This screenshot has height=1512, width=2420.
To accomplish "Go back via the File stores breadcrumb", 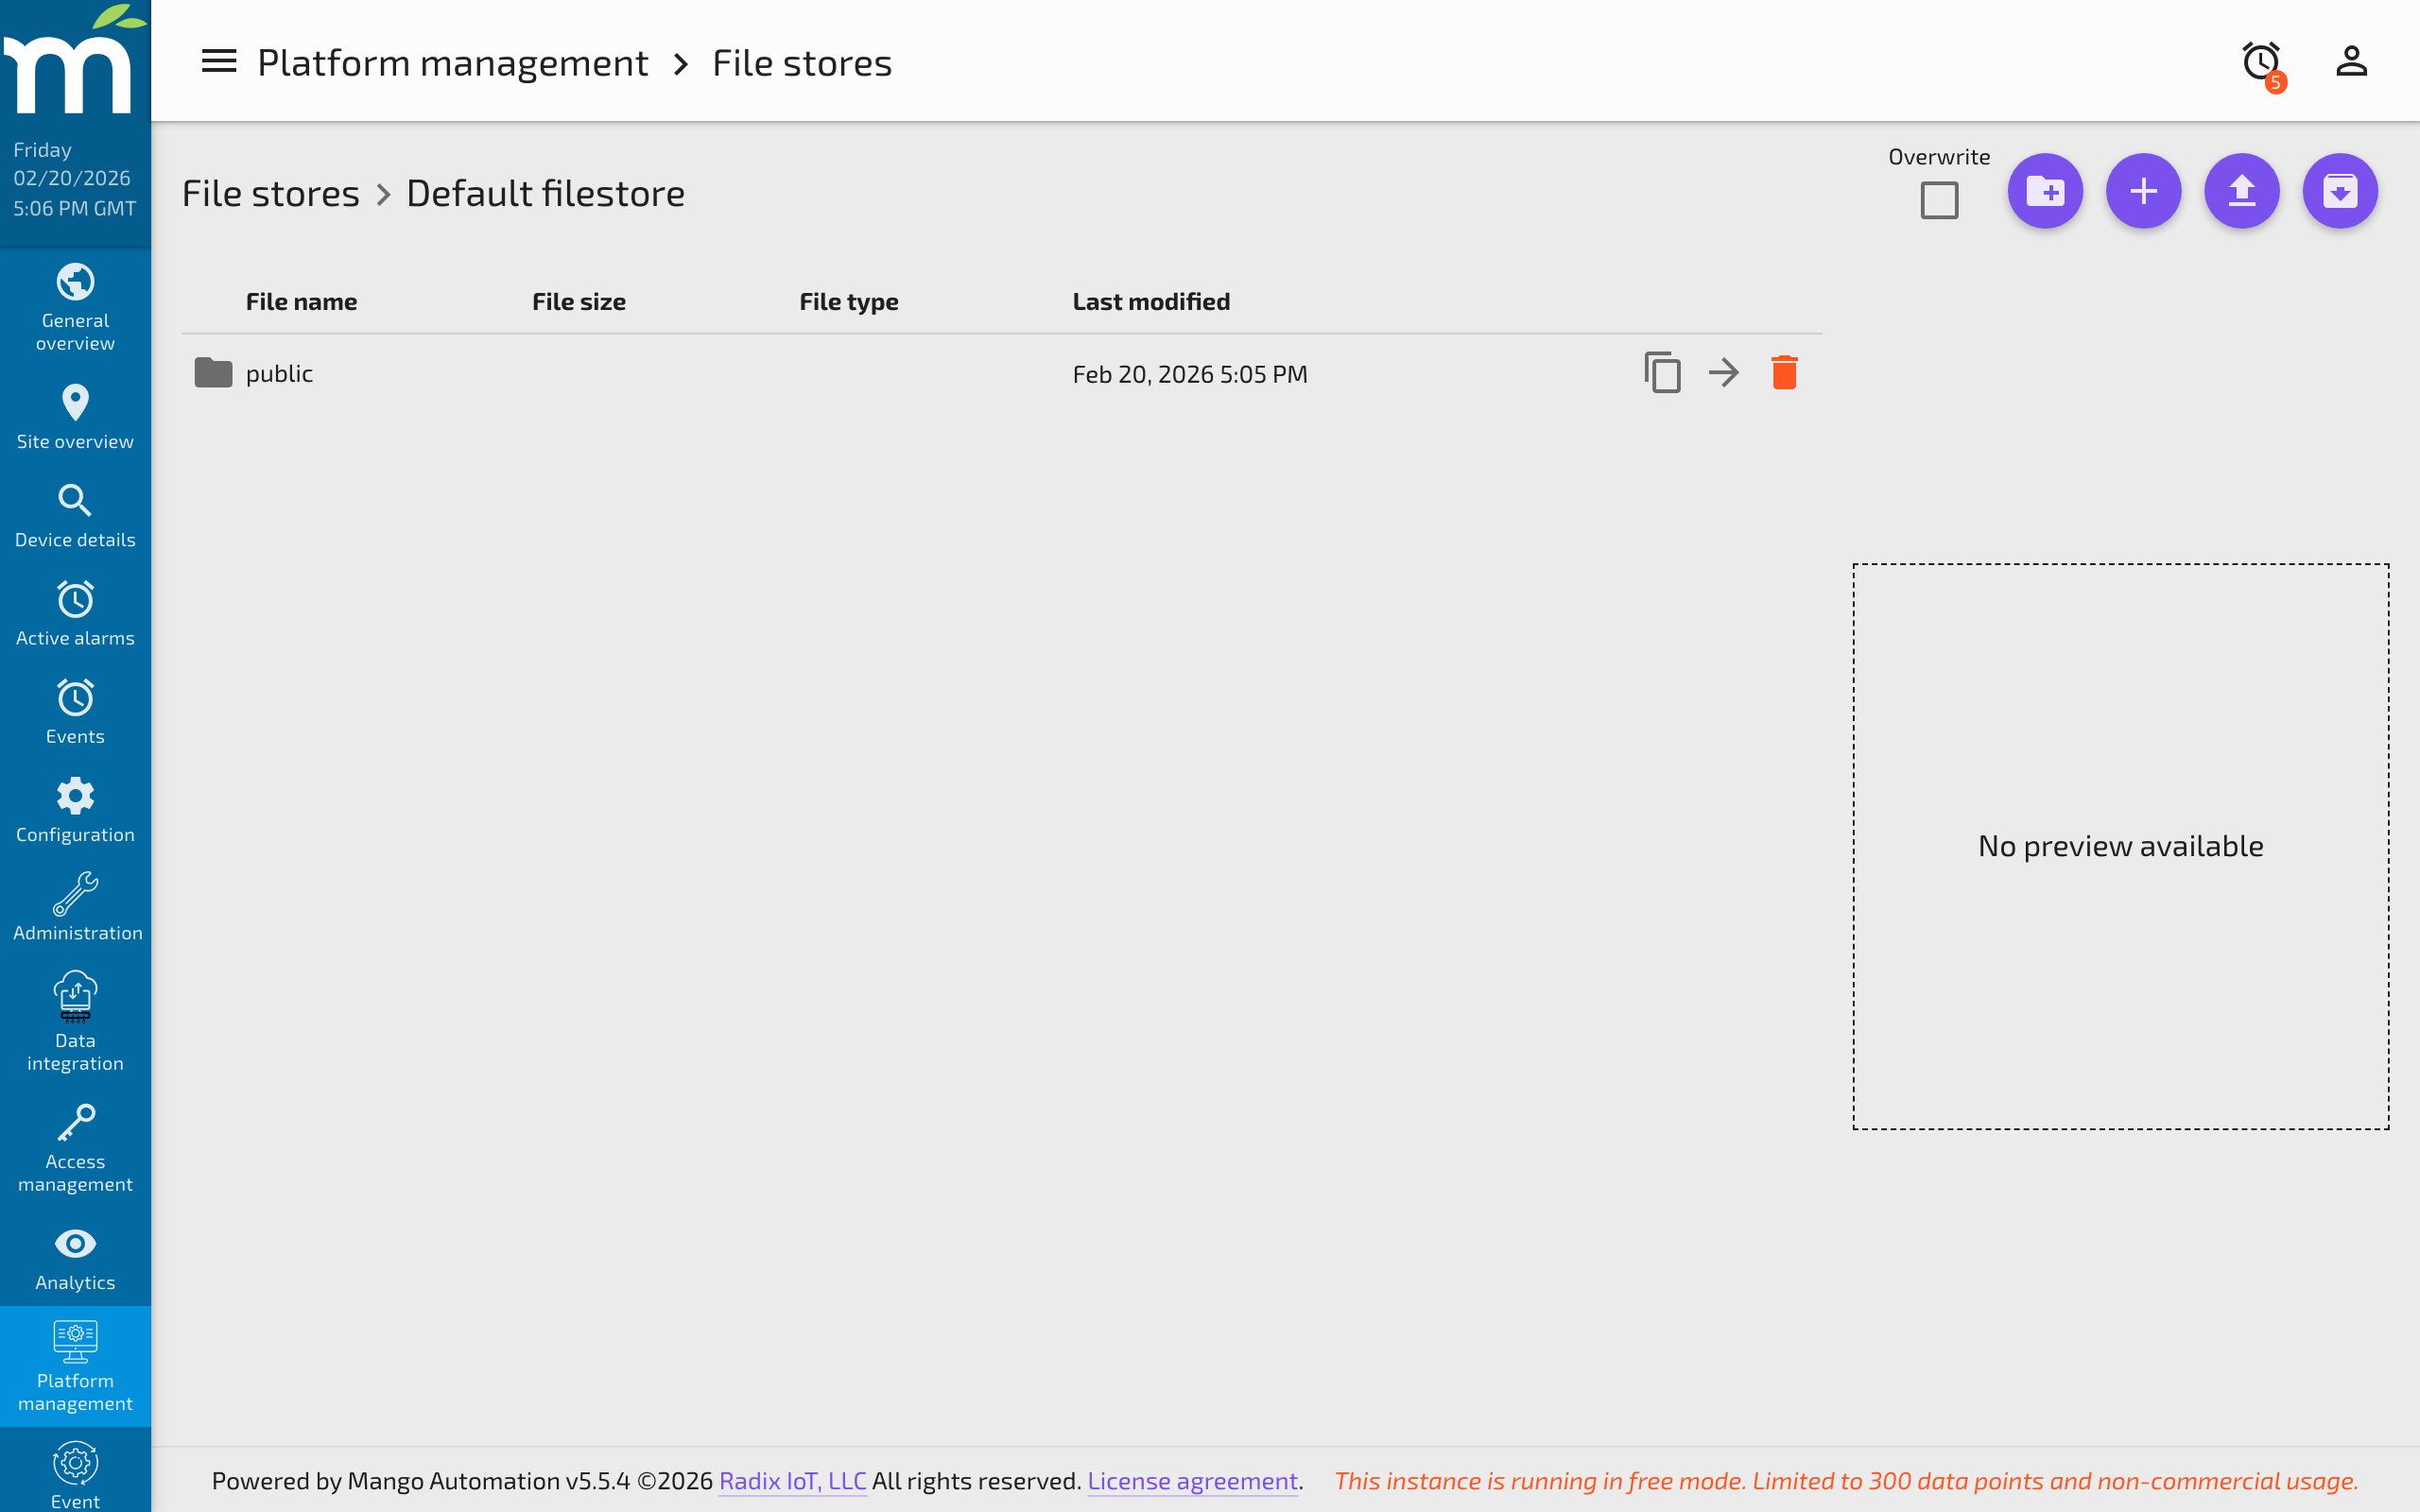I will pos(270,191).
